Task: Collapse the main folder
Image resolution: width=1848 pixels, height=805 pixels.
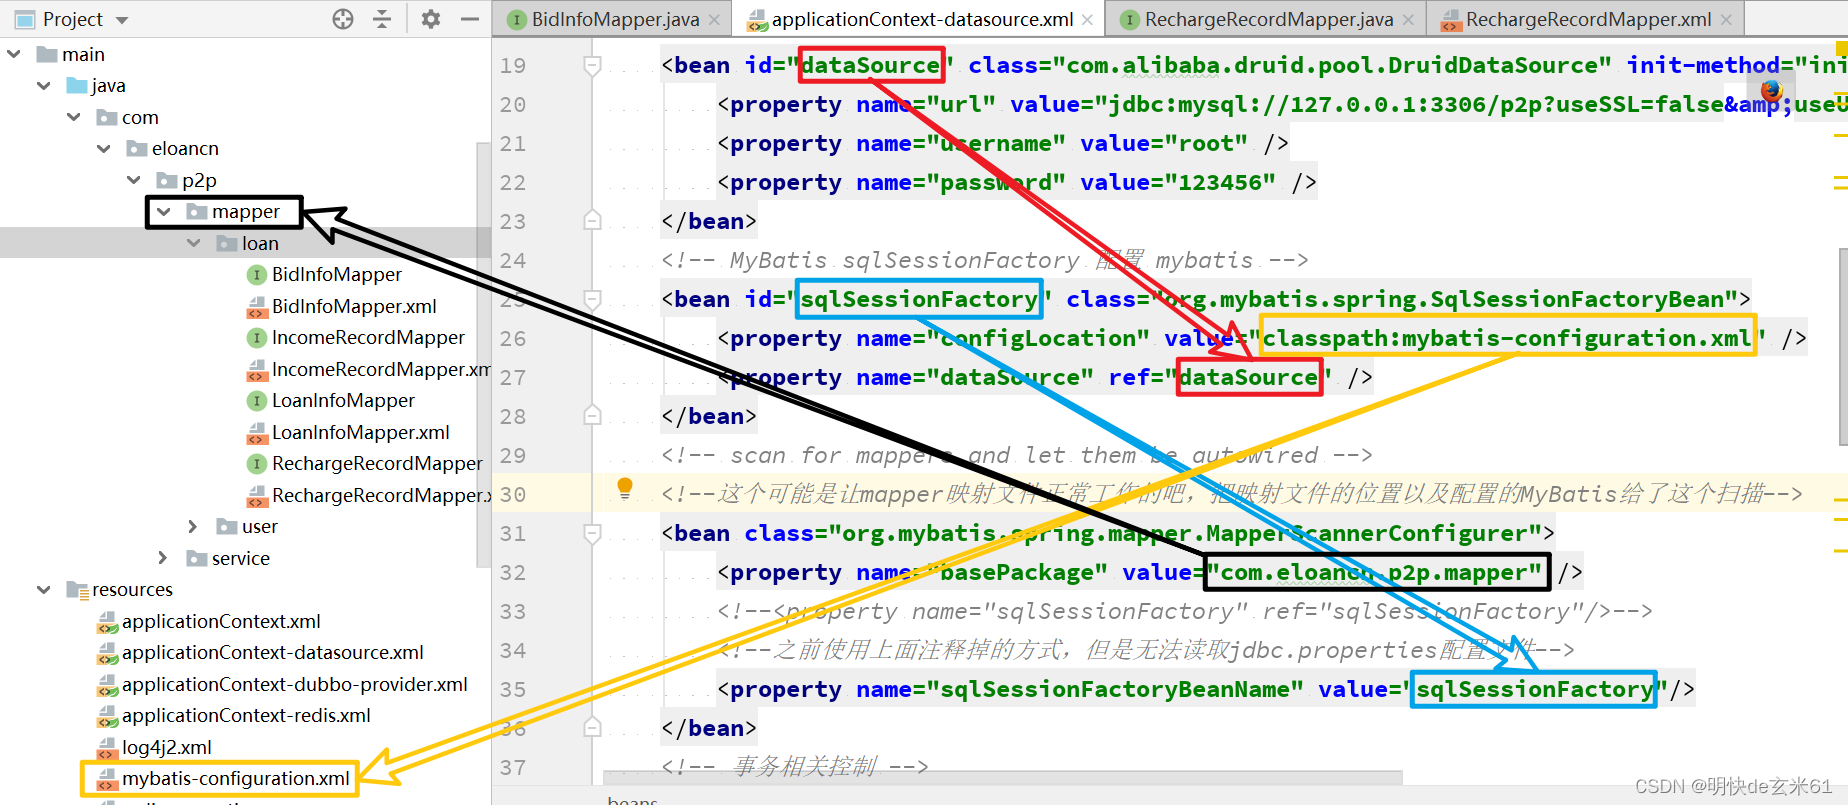Action: click(14, 54)
